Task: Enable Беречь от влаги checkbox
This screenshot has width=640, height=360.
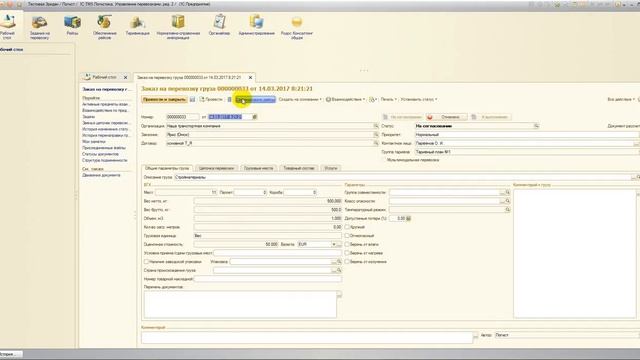Action: click(x=347, y=244)
